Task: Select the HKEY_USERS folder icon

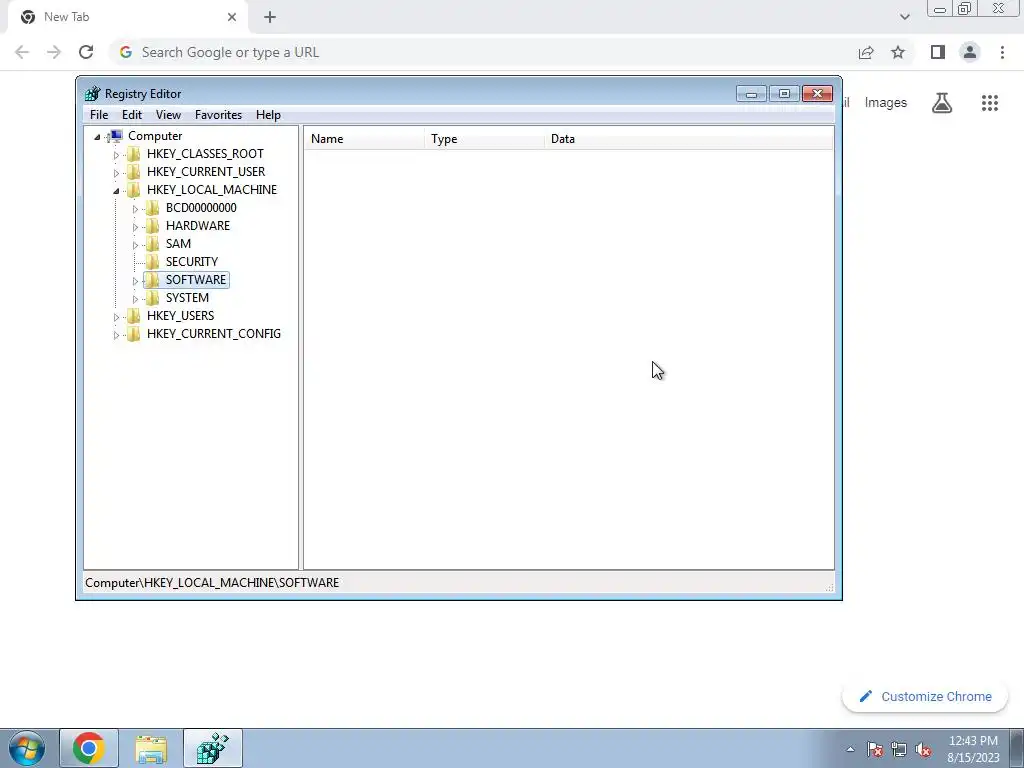Action: click(x=133, y=315)
